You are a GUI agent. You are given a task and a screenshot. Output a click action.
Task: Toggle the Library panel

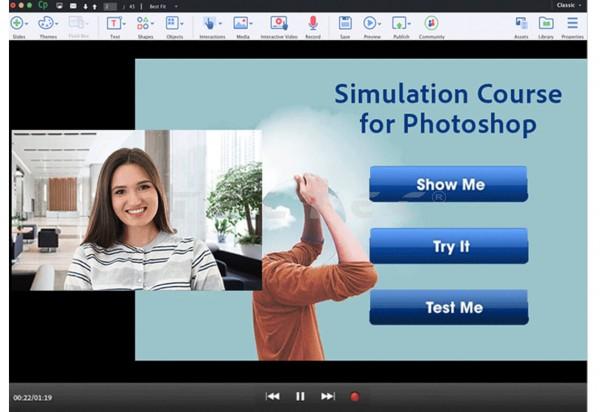pos(546,23)
